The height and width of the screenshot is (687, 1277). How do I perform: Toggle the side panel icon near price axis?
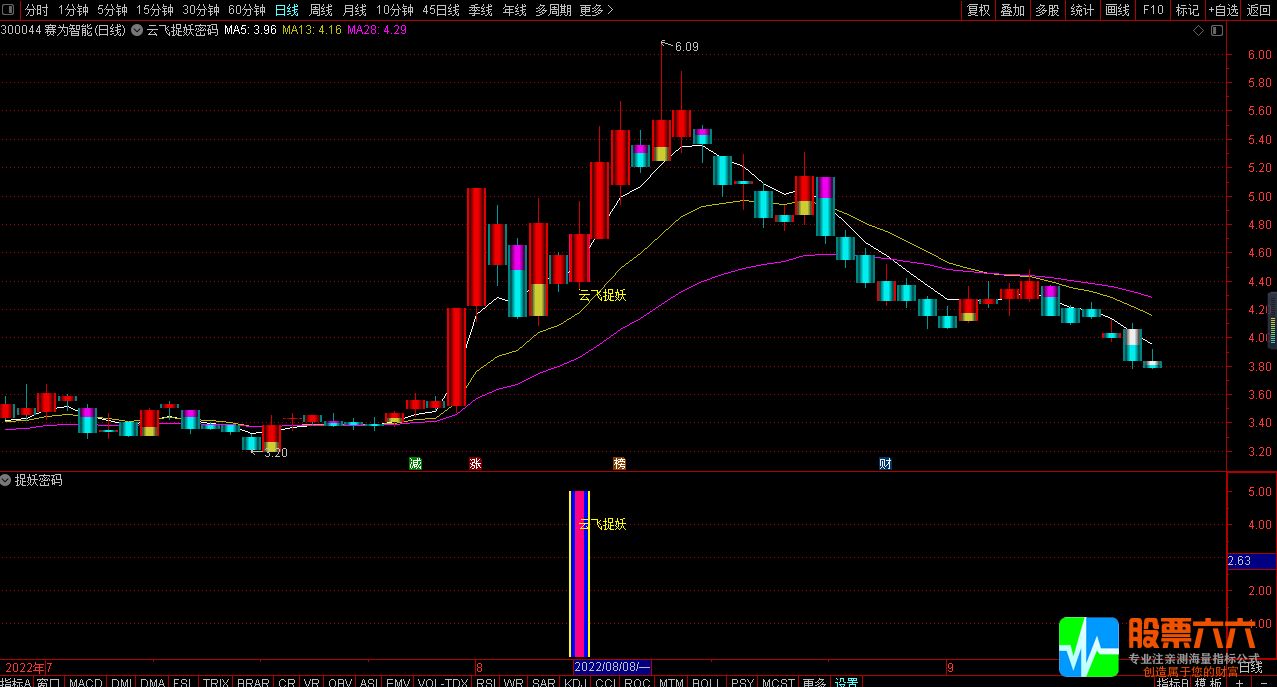1216,30
